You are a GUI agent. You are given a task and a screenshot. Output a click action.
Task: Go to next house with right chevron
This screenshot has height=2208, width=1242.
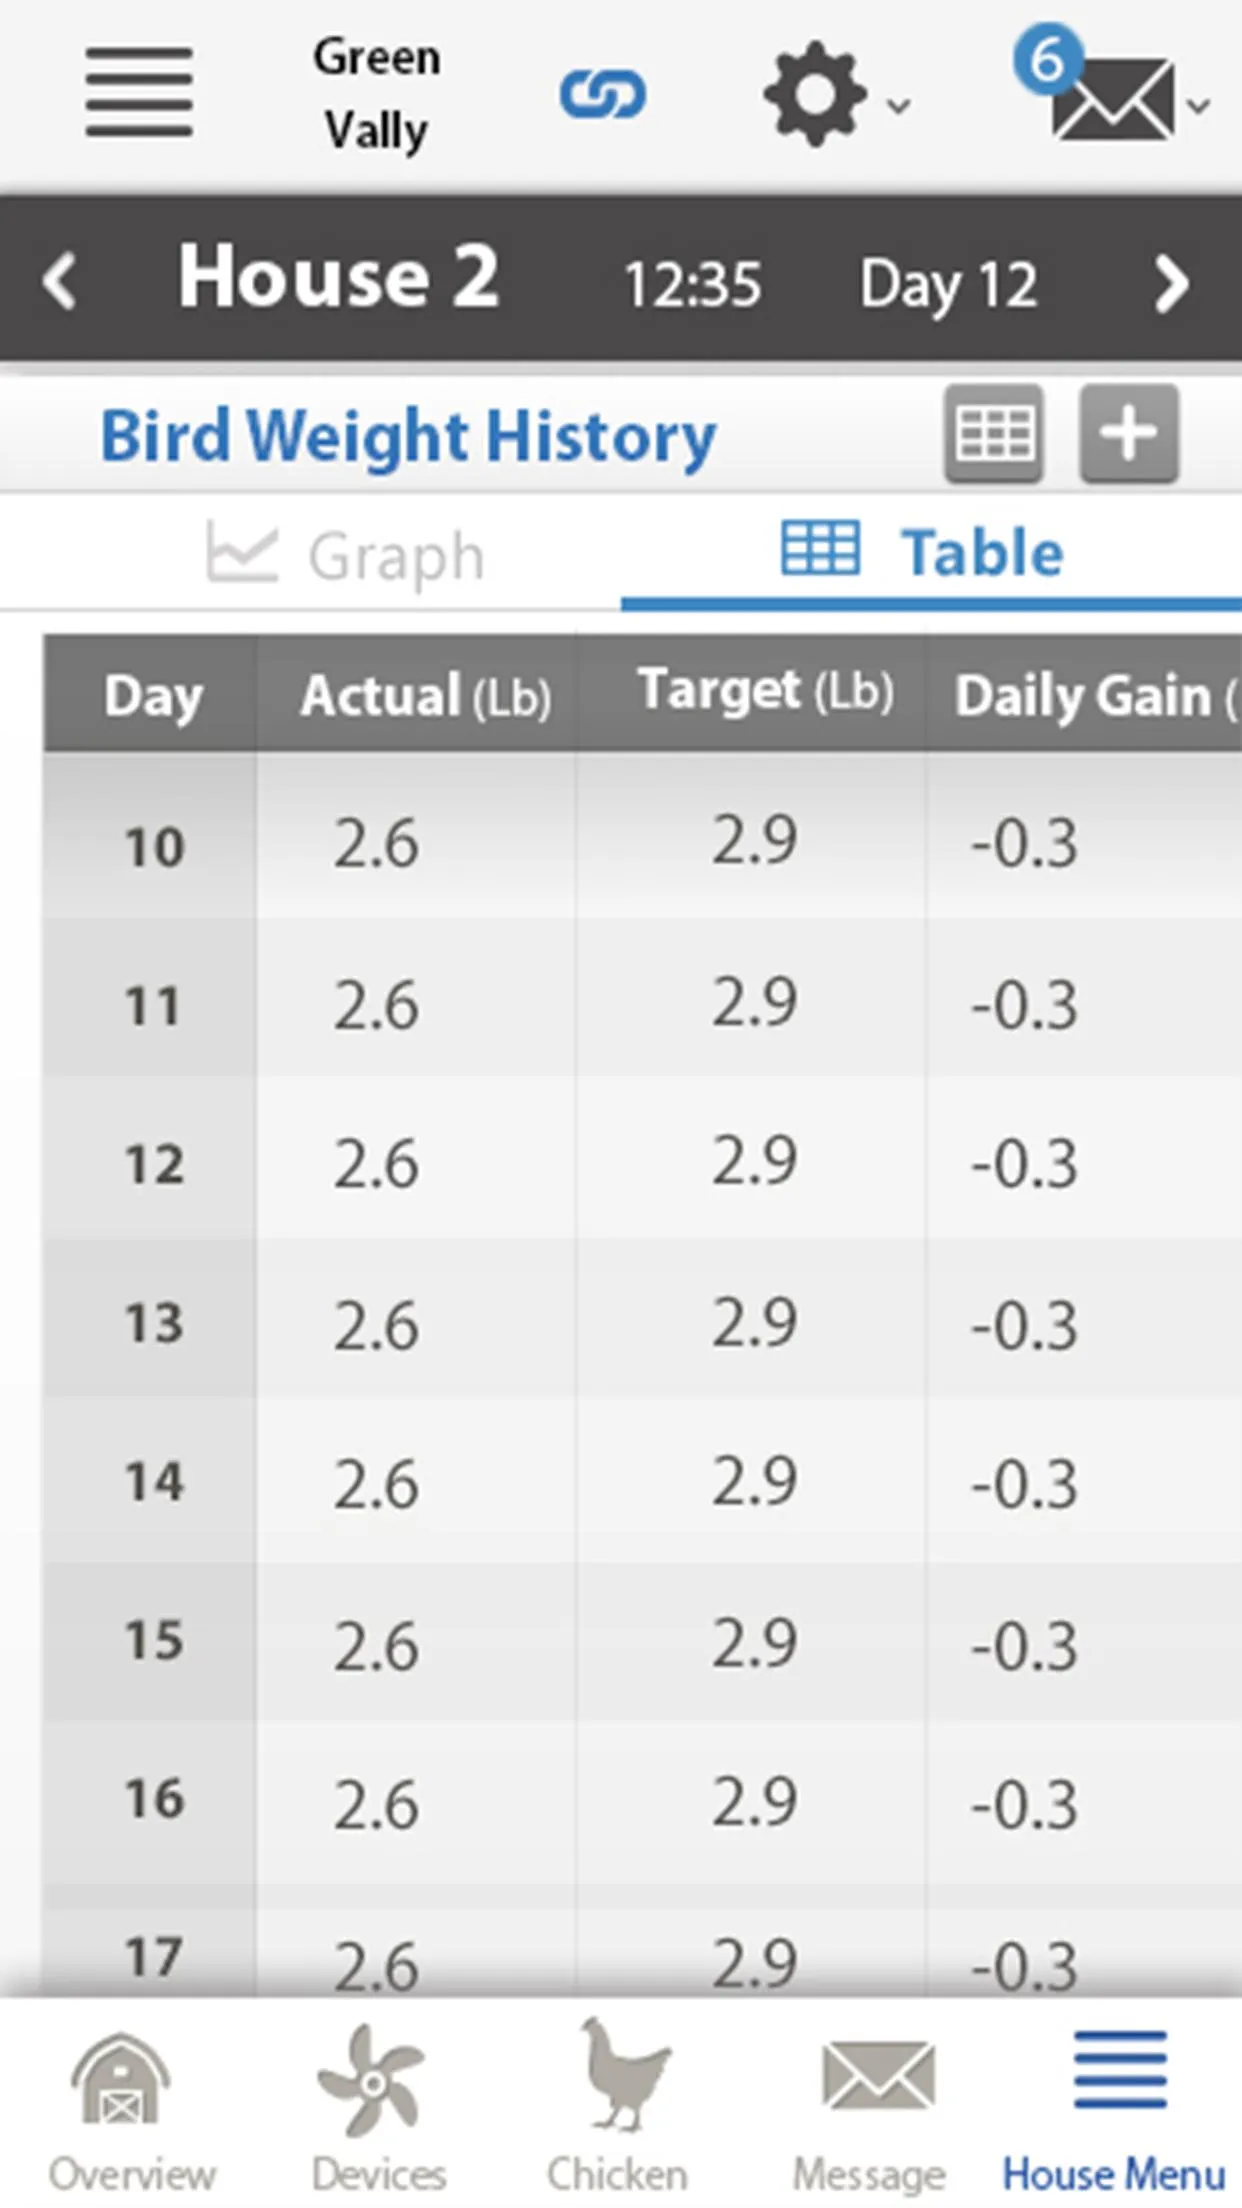point(1171,284)
